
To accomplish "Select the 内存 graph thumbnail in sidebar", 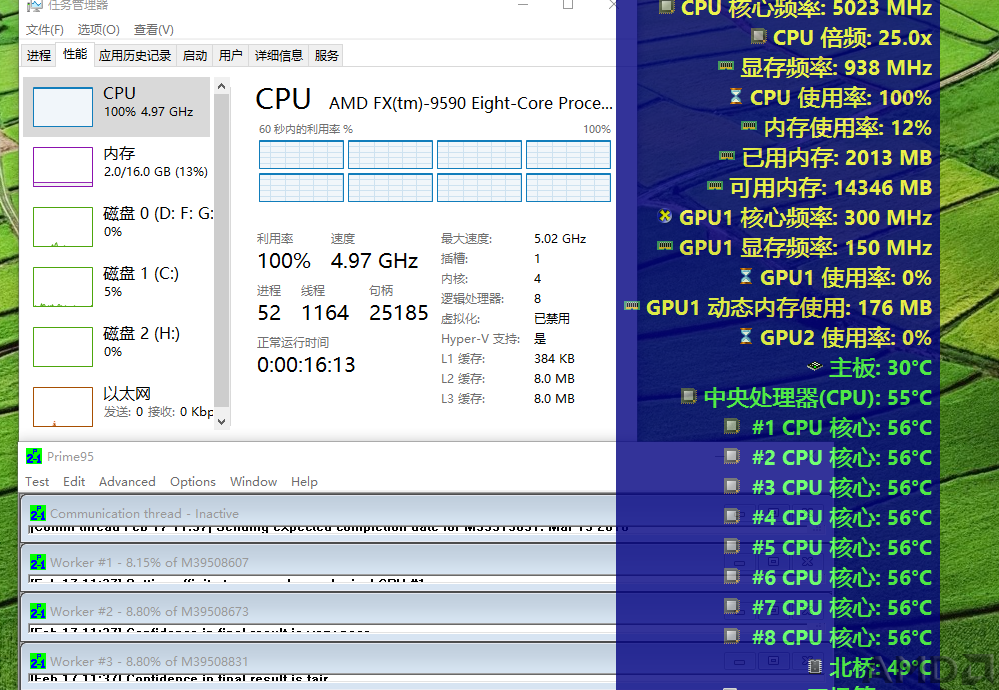I will coord(62,167).
